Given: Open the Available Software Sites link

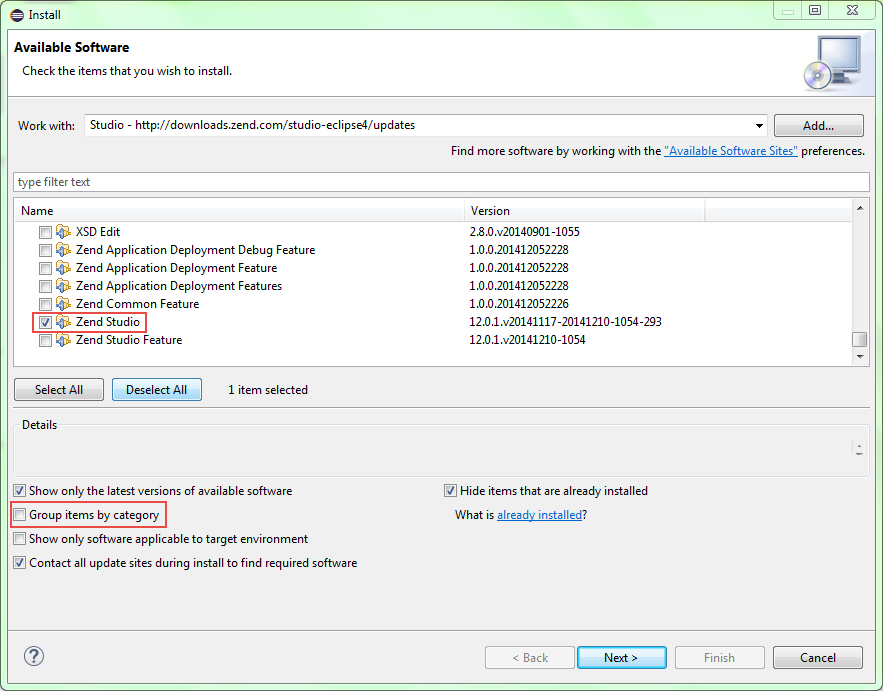Looking at the screenshot, I should pos(730,151).
